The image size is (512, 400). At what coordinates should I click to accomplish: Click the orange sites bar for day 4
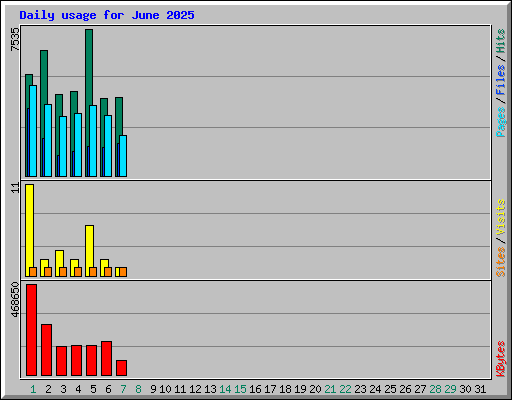coord(78,272)
